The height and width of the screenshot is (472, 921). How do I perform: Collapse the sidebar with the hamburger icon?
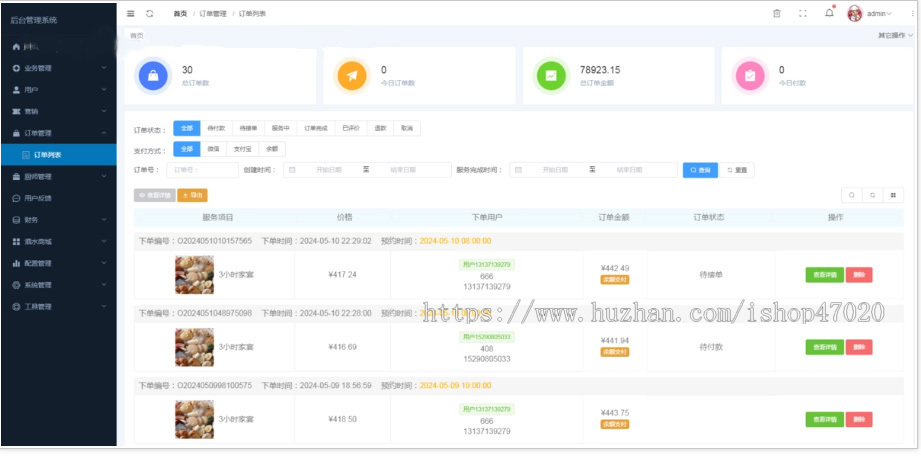click(130, 14)
